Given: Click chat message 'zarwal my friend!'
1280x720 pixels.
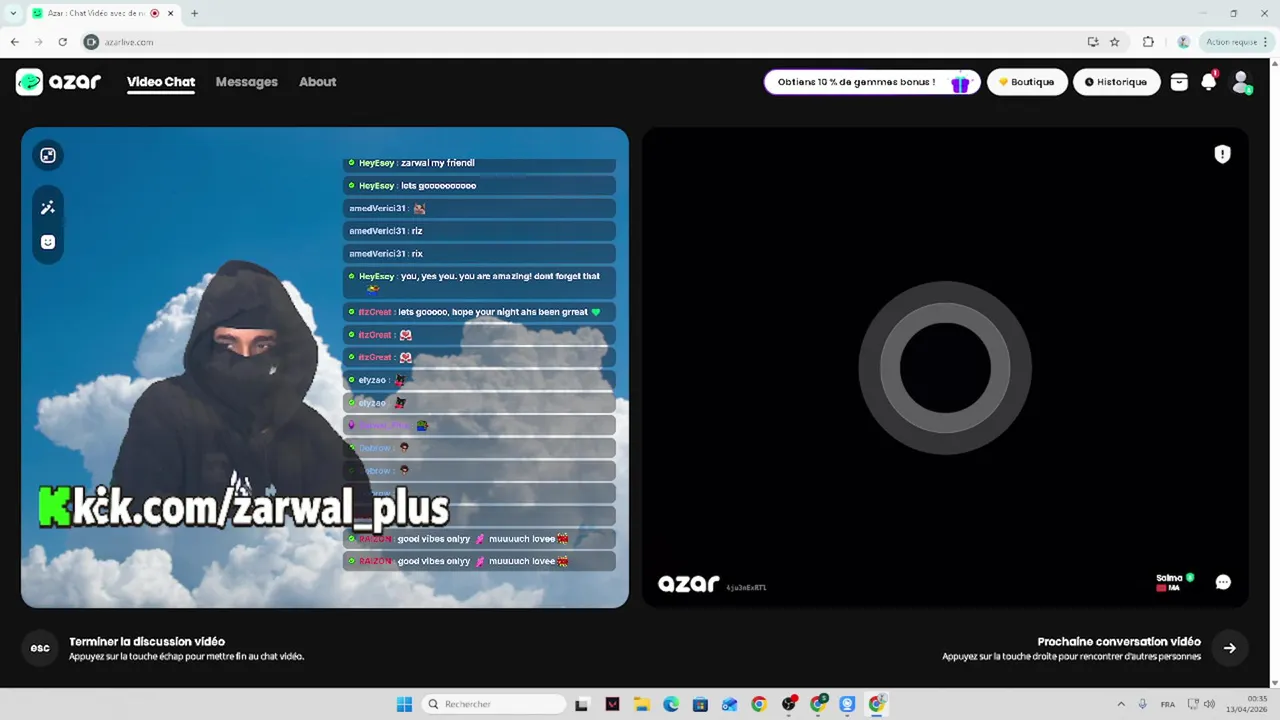Looking at the screenshot, I should 438,163.
